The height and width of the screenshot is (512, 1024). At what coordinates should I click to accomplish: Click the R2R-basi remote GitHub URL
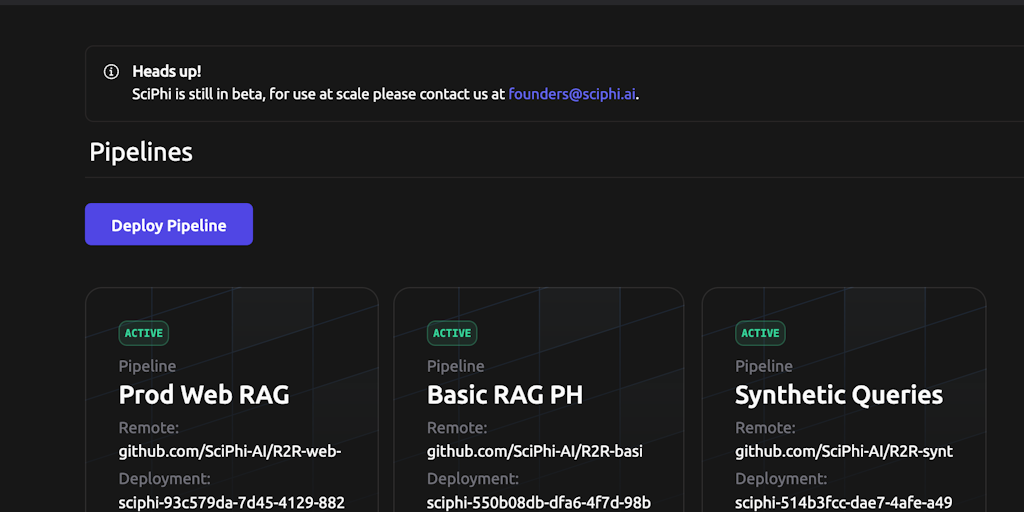534,451
